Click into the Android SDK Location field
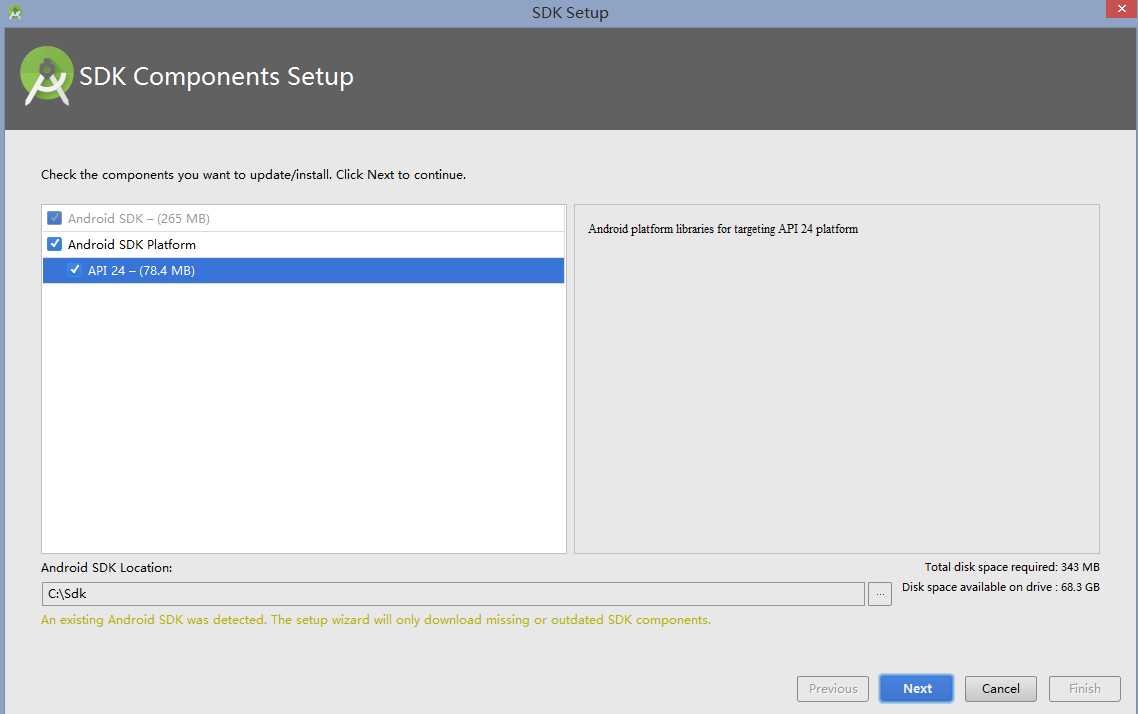Screen dimensions: 1138x714 (x=453, y=594)
